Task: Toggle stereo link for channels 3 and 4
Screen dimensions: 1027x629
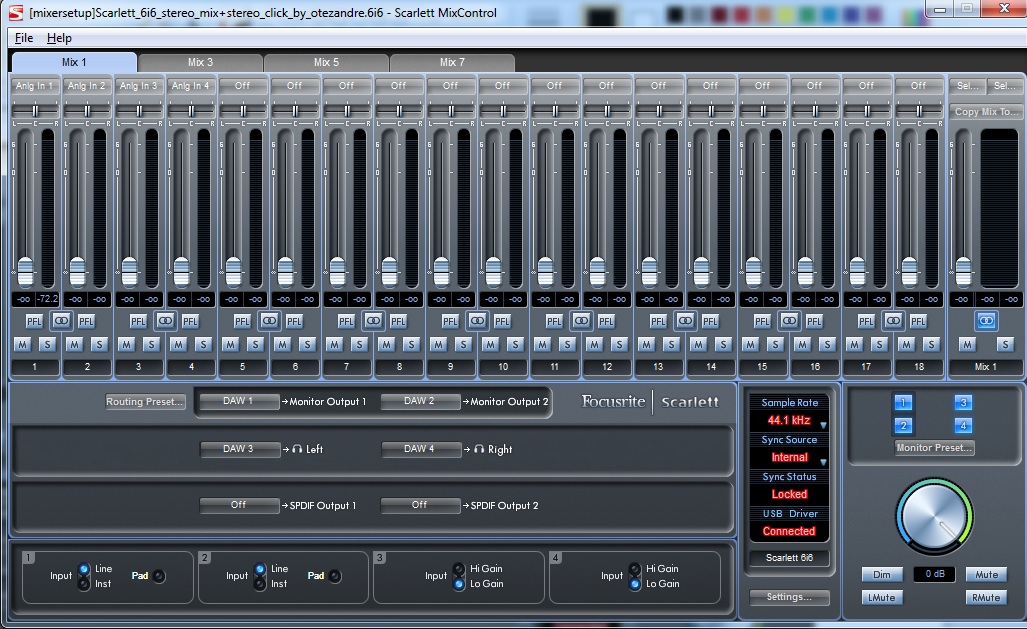Action: pos(165,320)
